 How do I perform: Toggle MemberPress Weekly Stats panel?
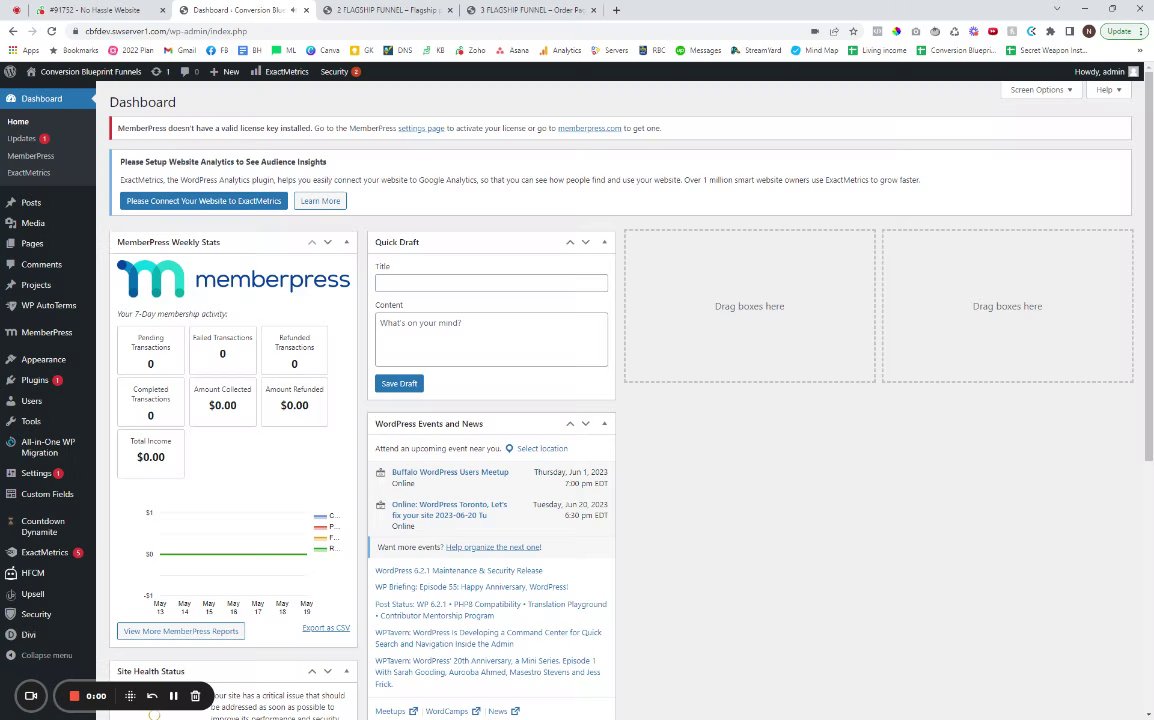[347, 242]
